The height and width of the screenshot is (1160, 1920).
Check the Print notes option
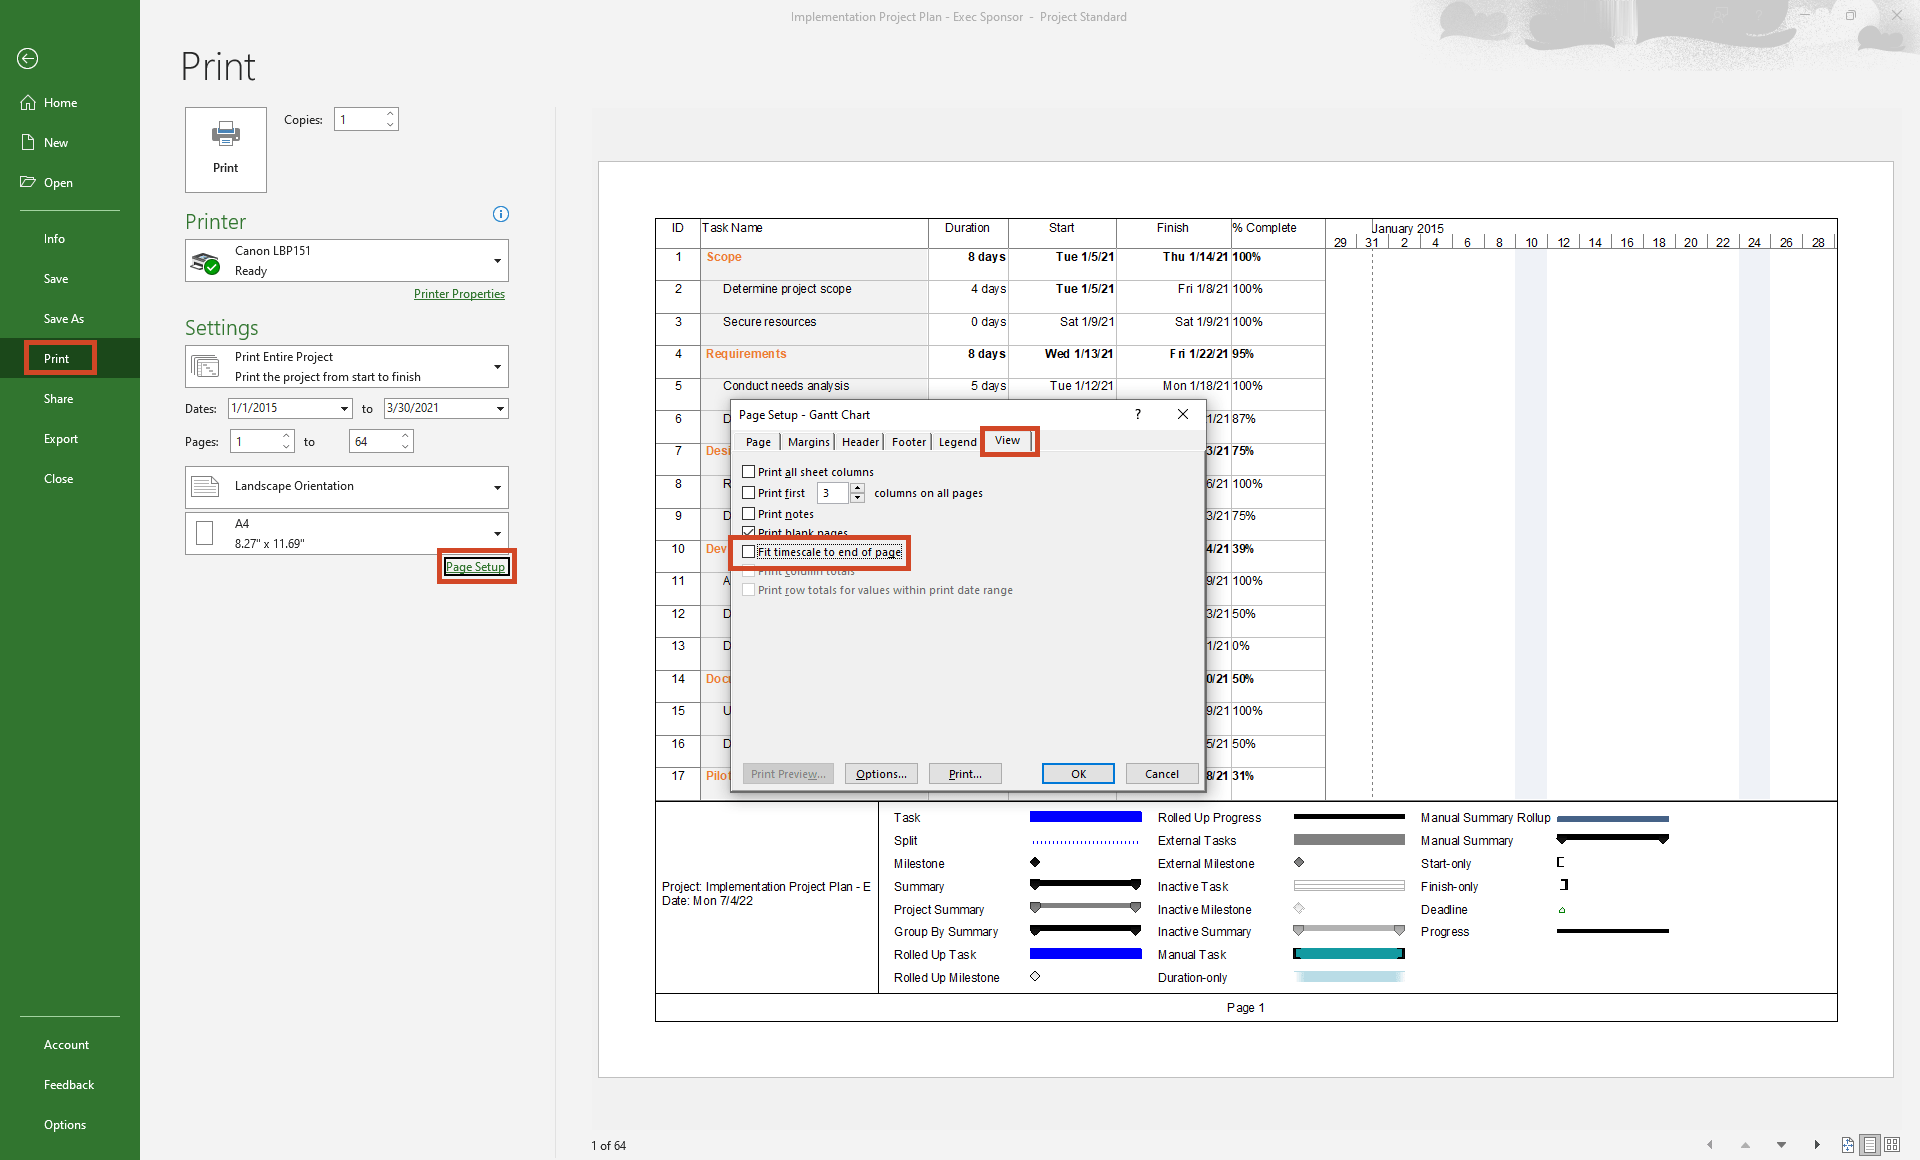749,514
